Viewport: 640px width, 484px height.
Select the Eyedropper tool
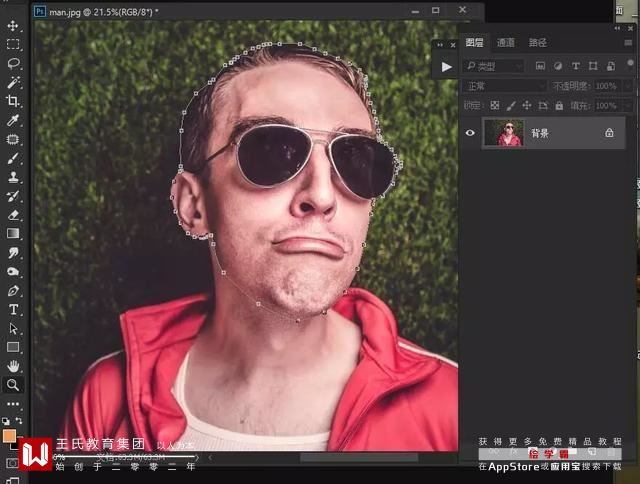point(13,120)
